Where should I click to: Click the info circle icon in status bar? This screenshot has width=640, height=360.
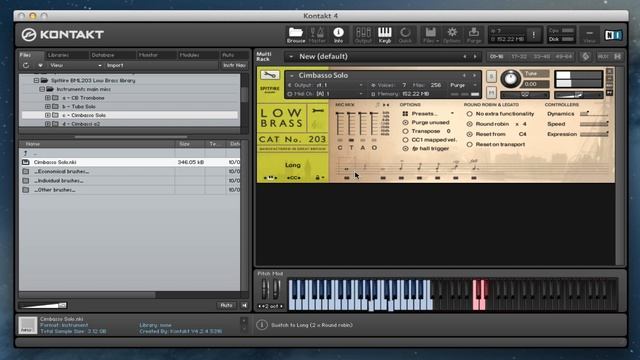point(262,325)
